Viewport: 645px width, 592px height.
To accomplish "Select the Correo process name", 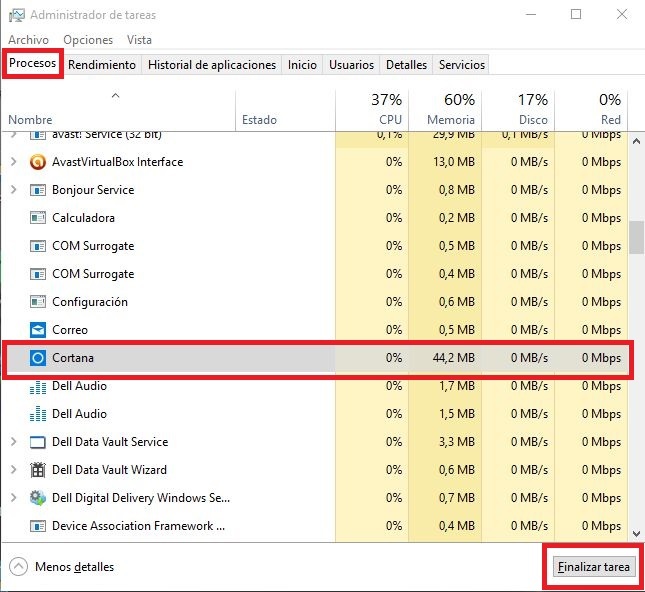I will pos(70,330).
